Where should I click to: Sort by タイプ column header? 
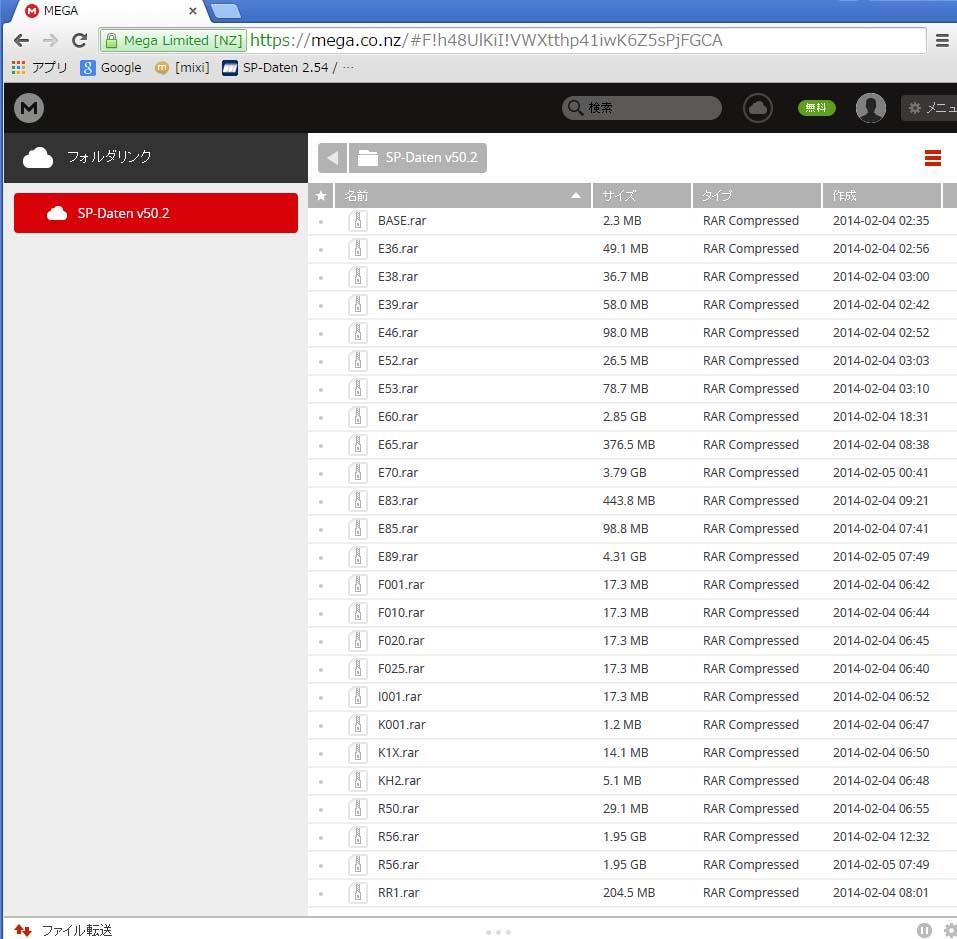757,196
